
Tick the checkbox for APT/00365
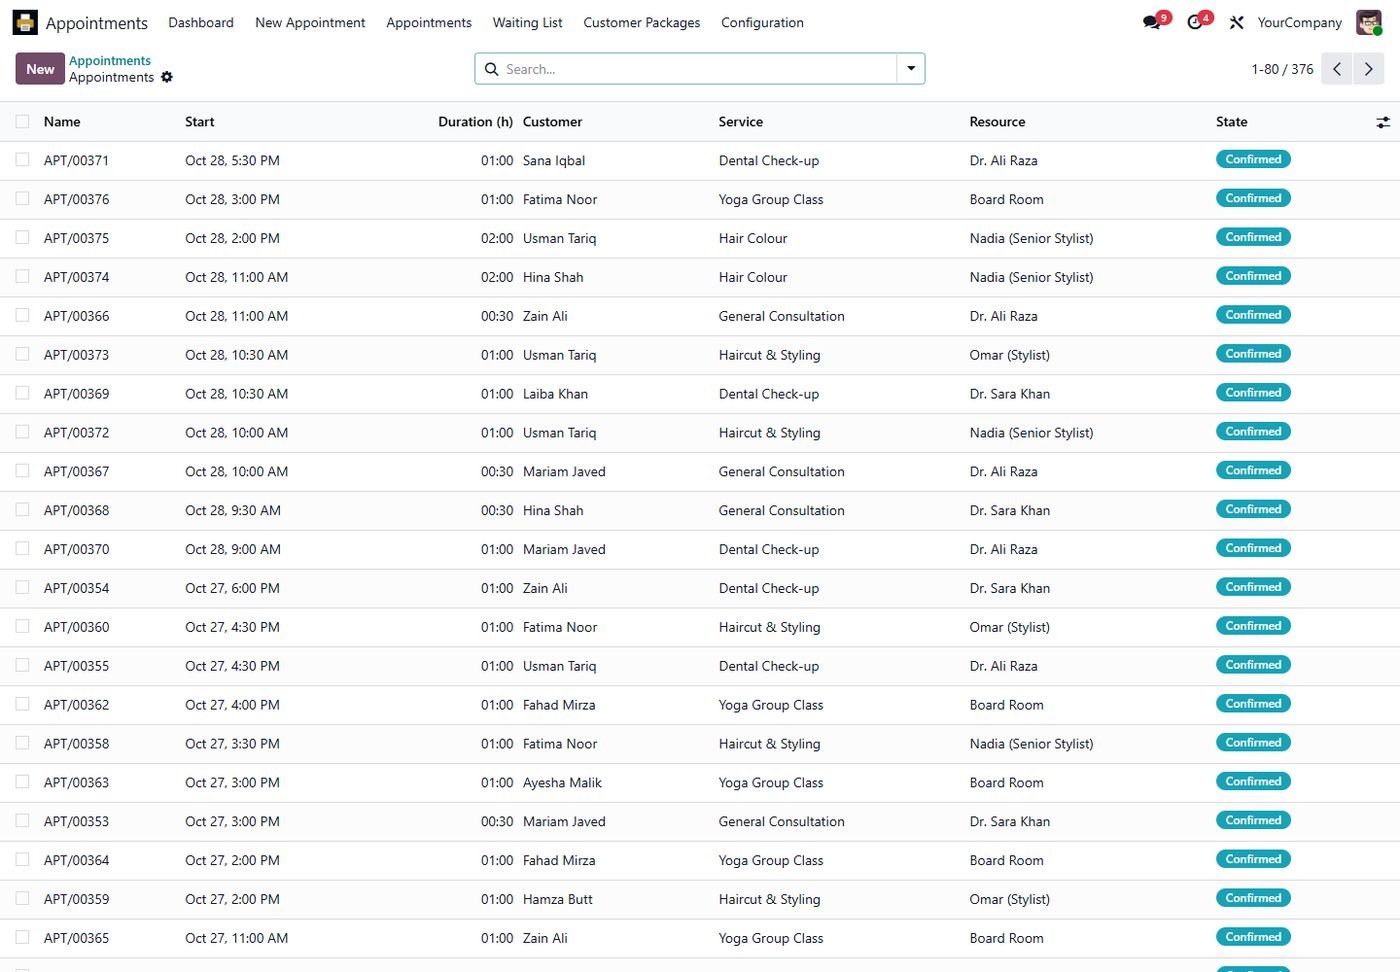tap(22, 938)
